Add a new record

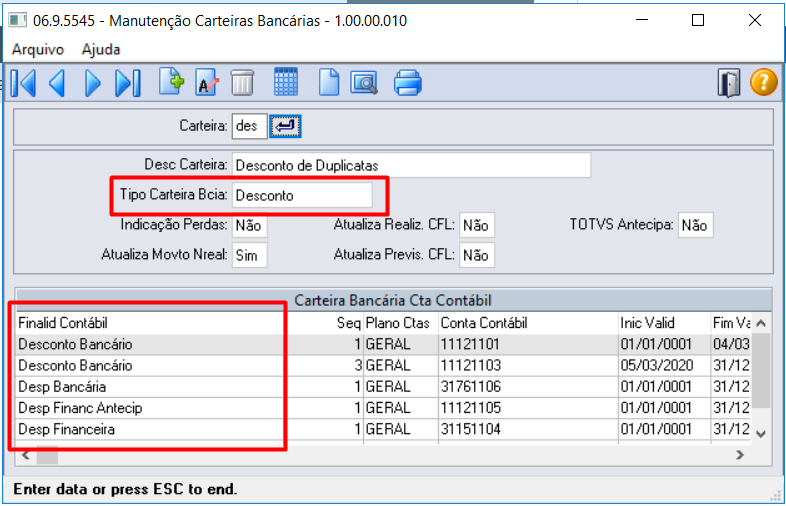pyautogui.click(x=171, y=81)
